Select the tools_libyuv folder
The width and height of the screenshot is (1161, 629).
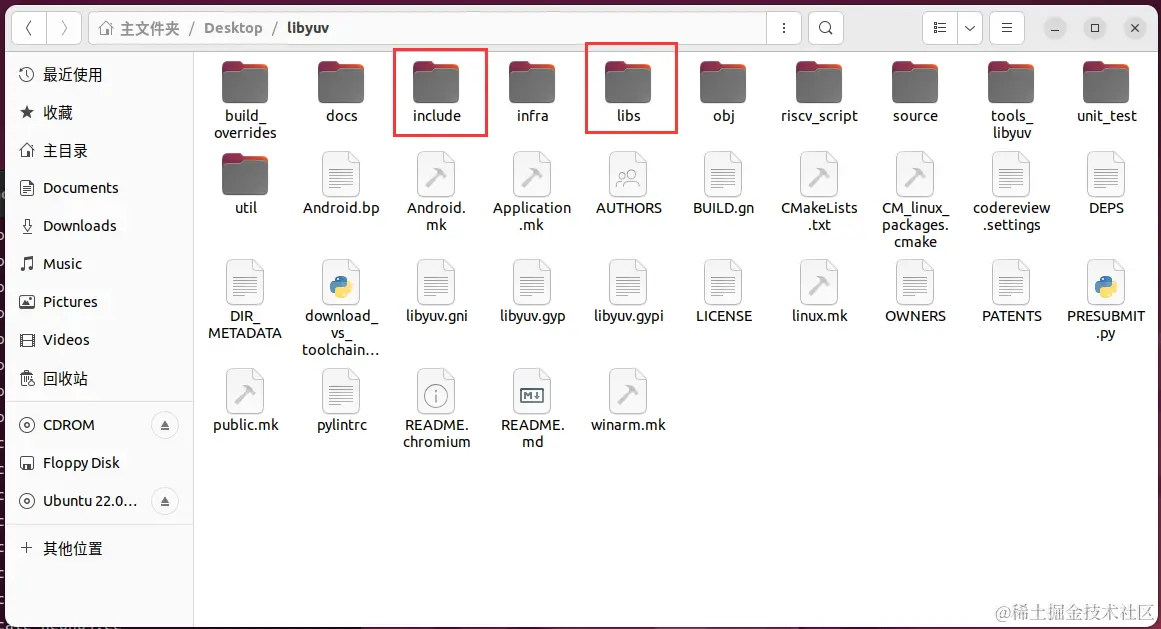[1011, 100]
